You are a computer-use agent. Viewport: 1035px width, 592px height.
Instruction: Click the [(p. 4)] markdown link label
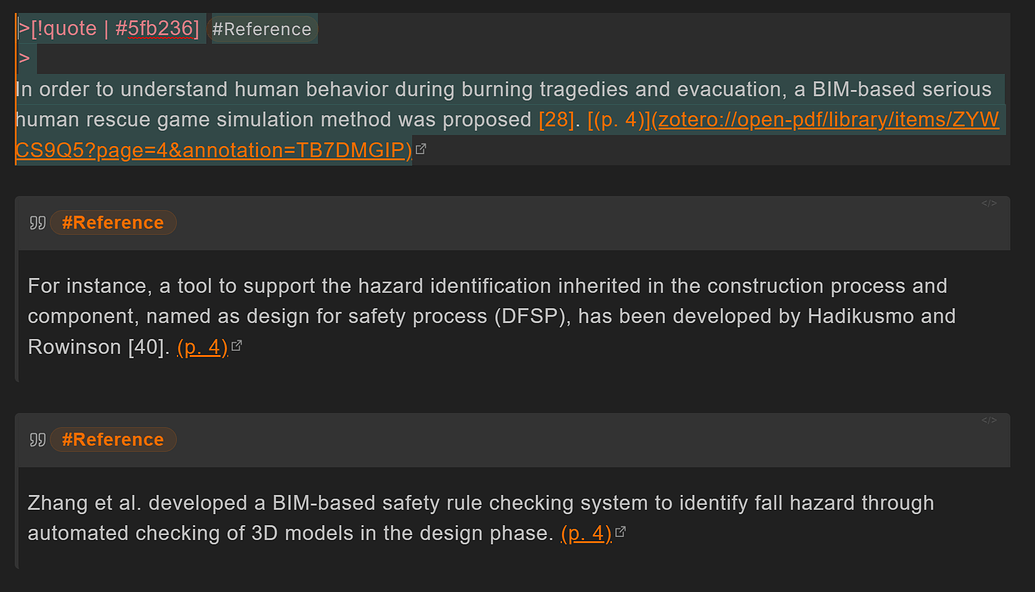click(619, 120)
